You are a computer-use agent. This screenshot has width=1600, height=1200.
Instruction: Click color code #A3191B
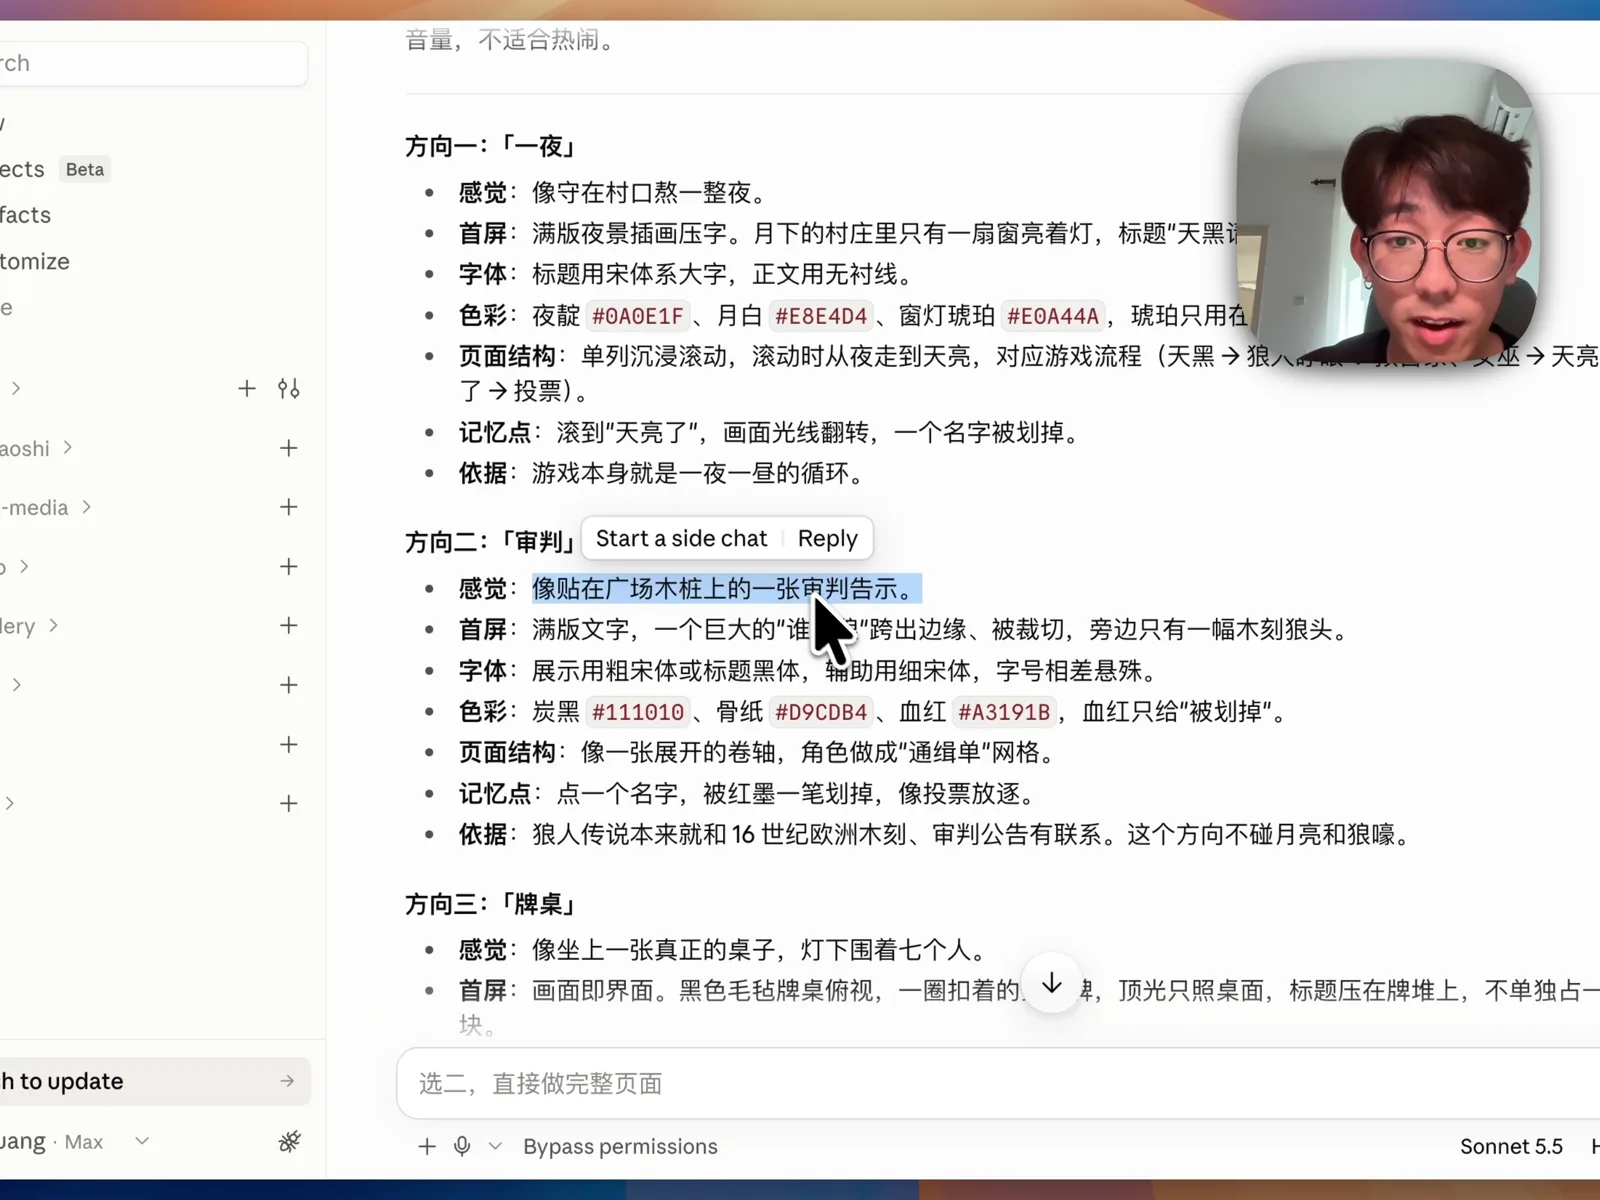click(1004, 712)
